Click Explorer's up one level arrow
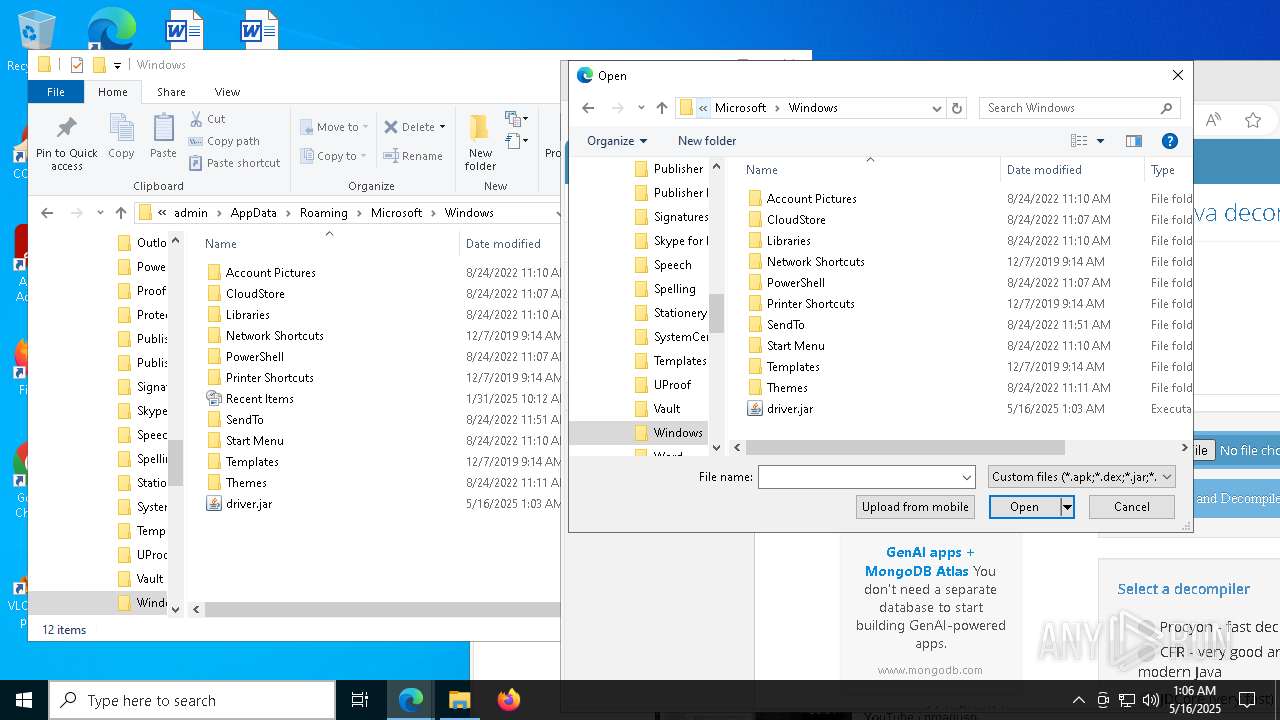This screenshot has height=720, width=1280. click(x=121, y=212)
